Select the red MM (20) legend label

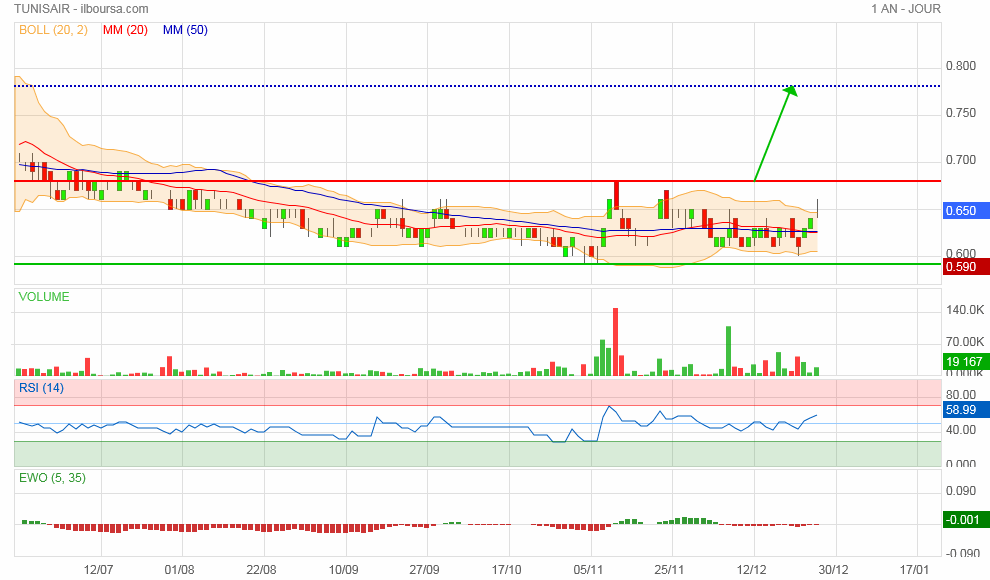click(x=125, y=30)
